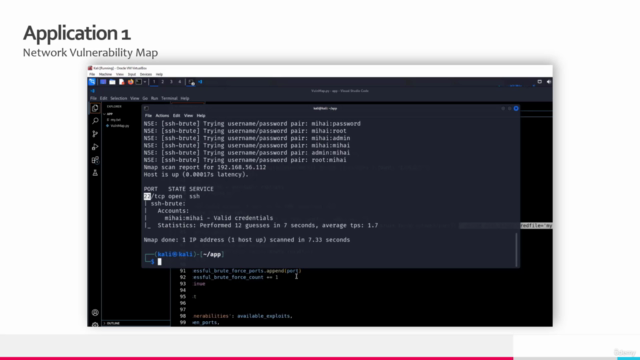
Task: Close the terminal window with blue button
Action: pyautogui.click(x=516, y=109)
